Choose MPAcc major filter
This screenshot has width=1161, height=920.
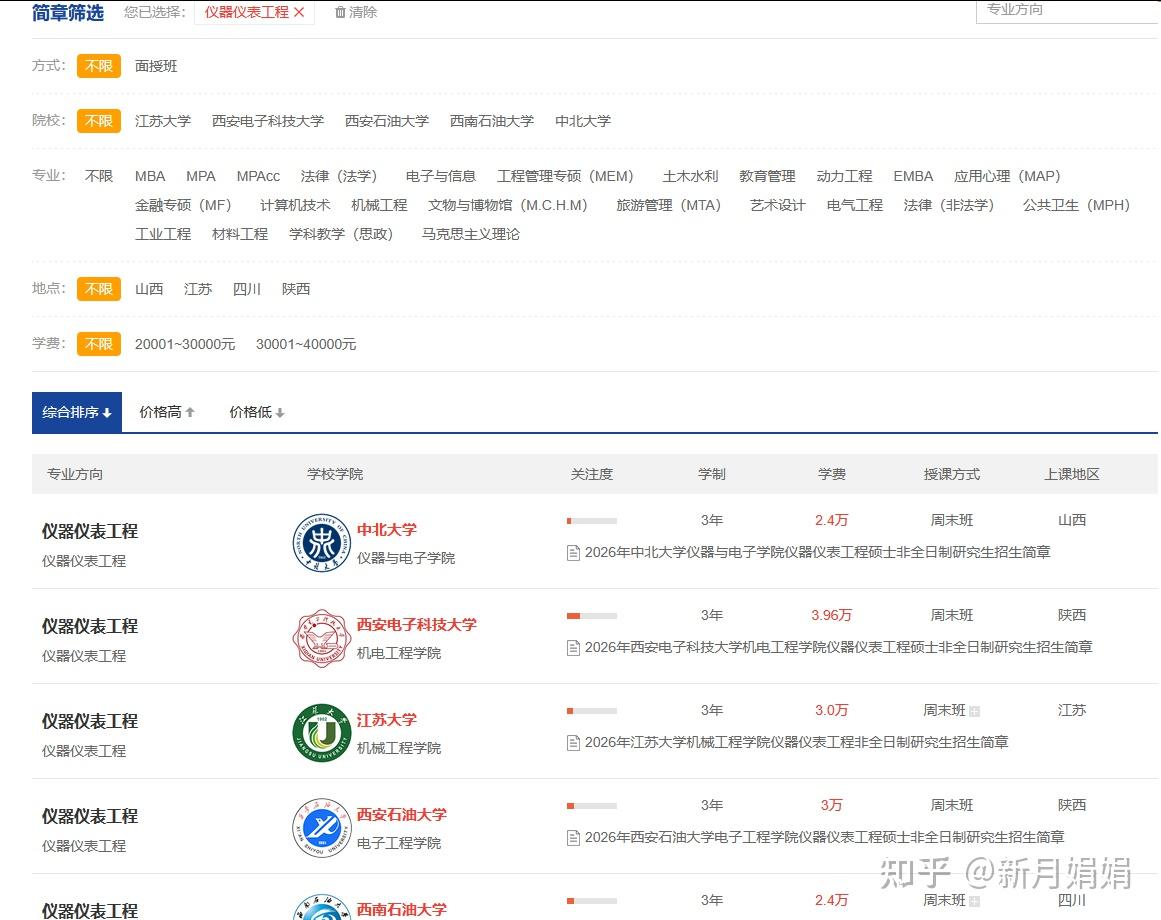[258, 176]
